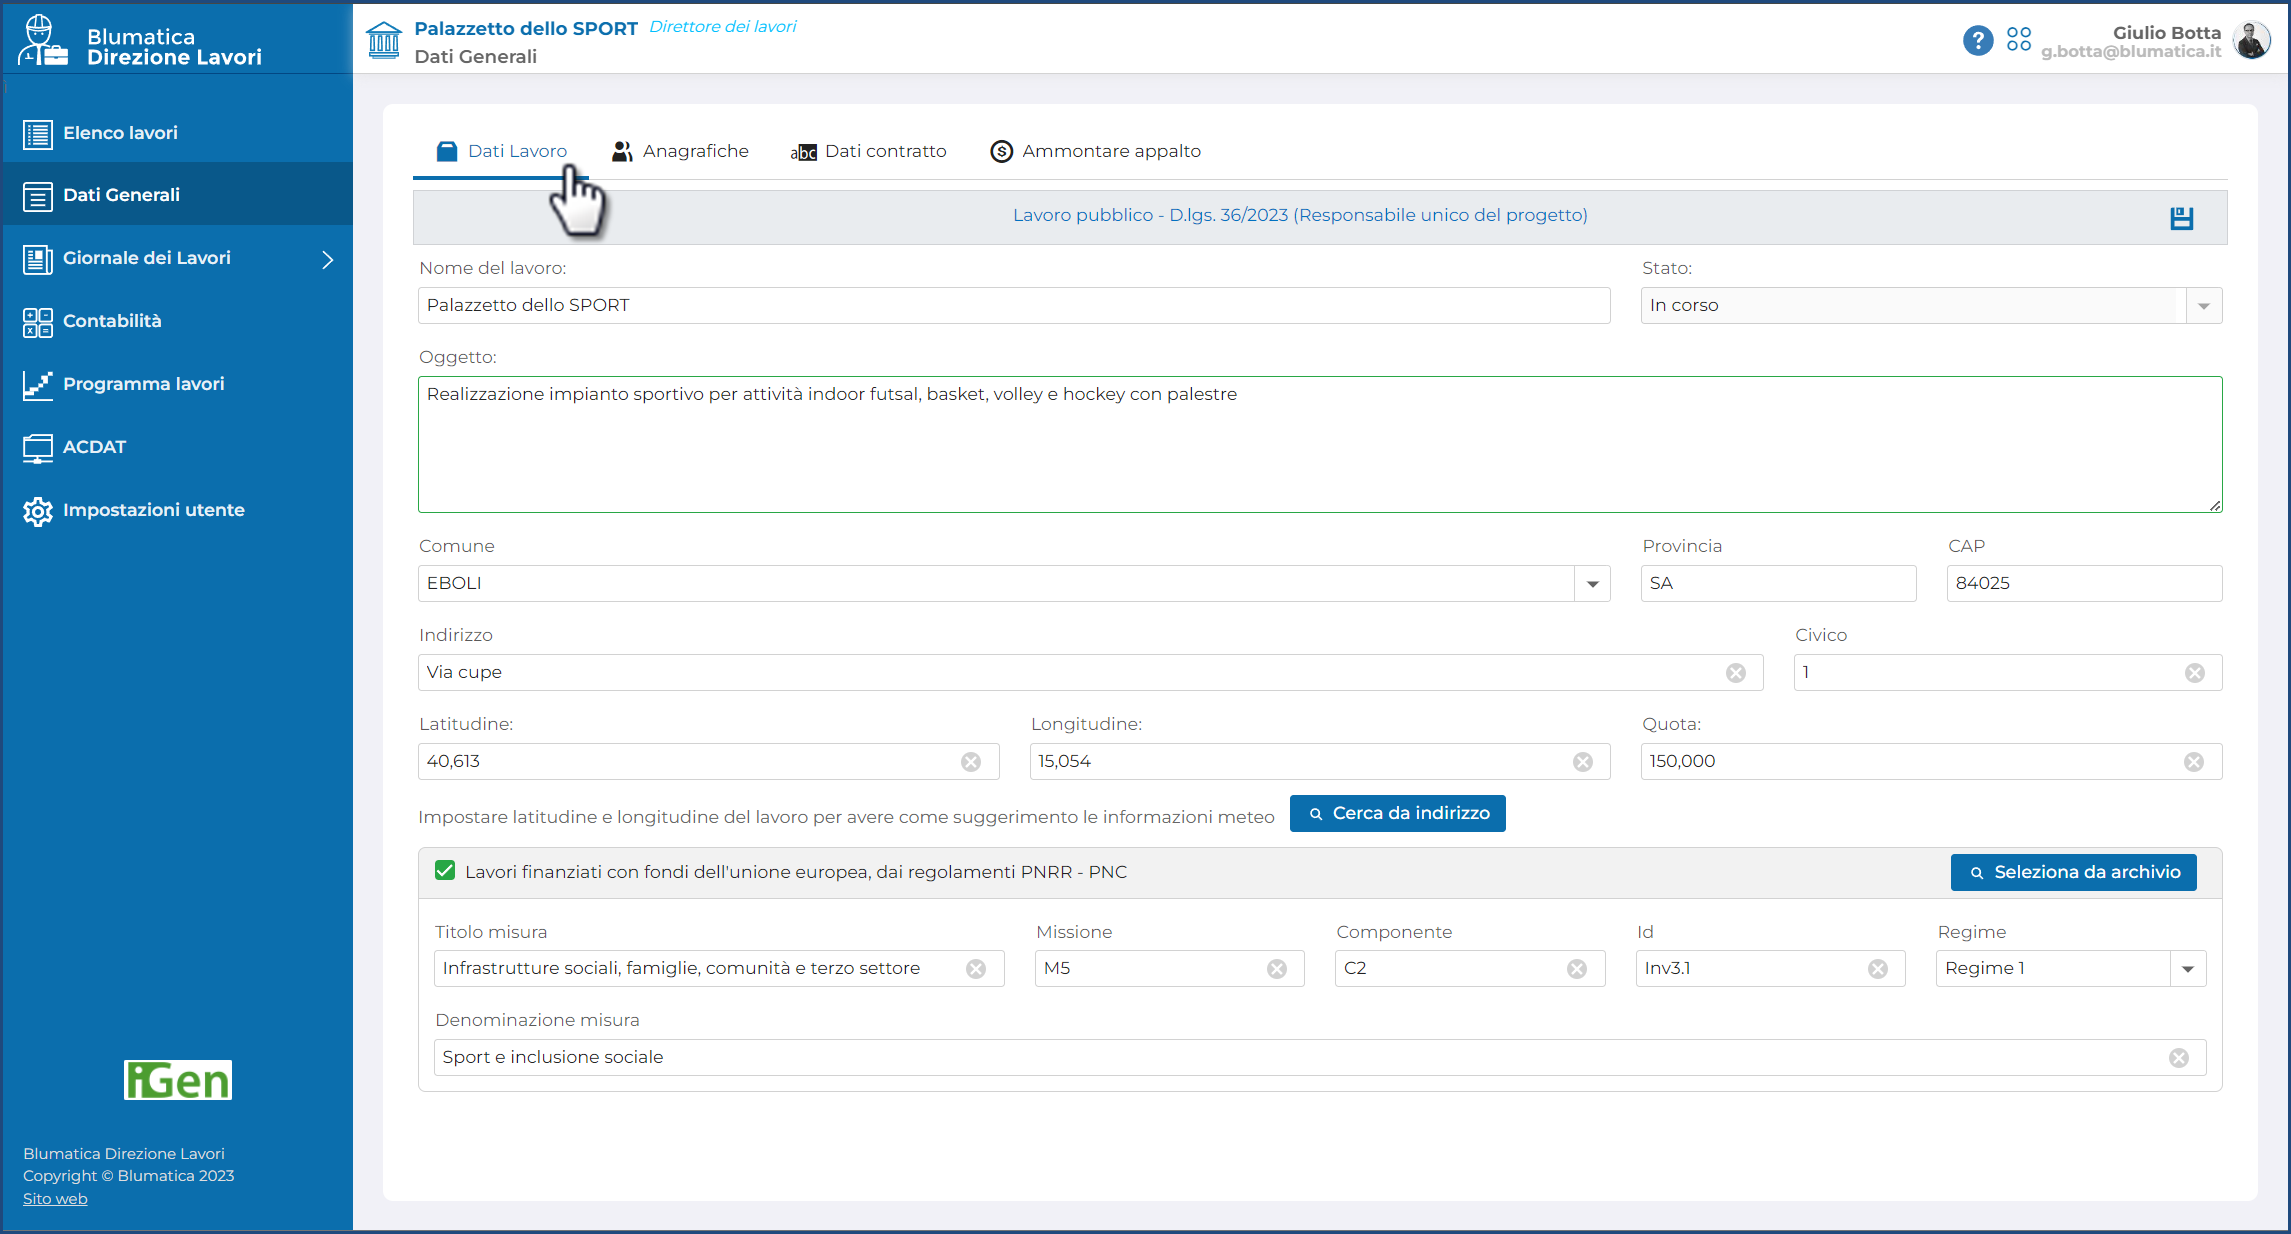Open the apps grid icon
This screenshot has width=2291, height=1234.
2018,40
